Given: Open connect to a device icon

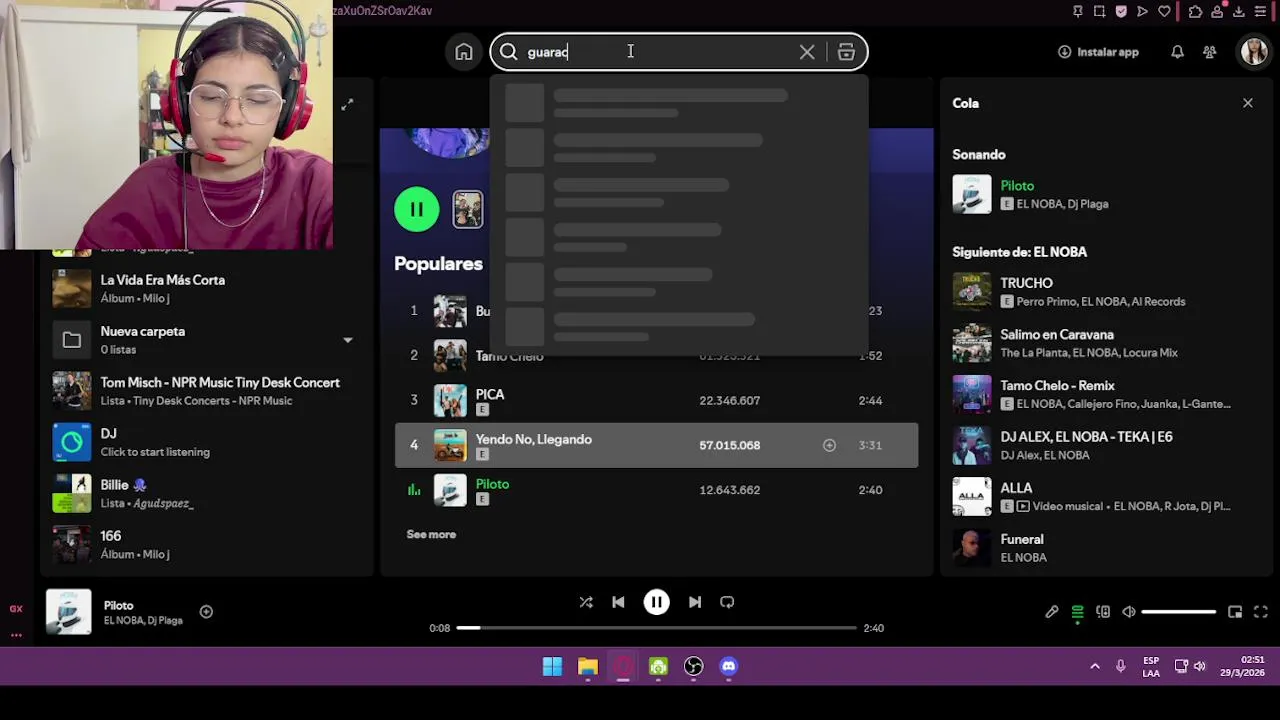Looking at the screenshot, I should [1103, 612].
